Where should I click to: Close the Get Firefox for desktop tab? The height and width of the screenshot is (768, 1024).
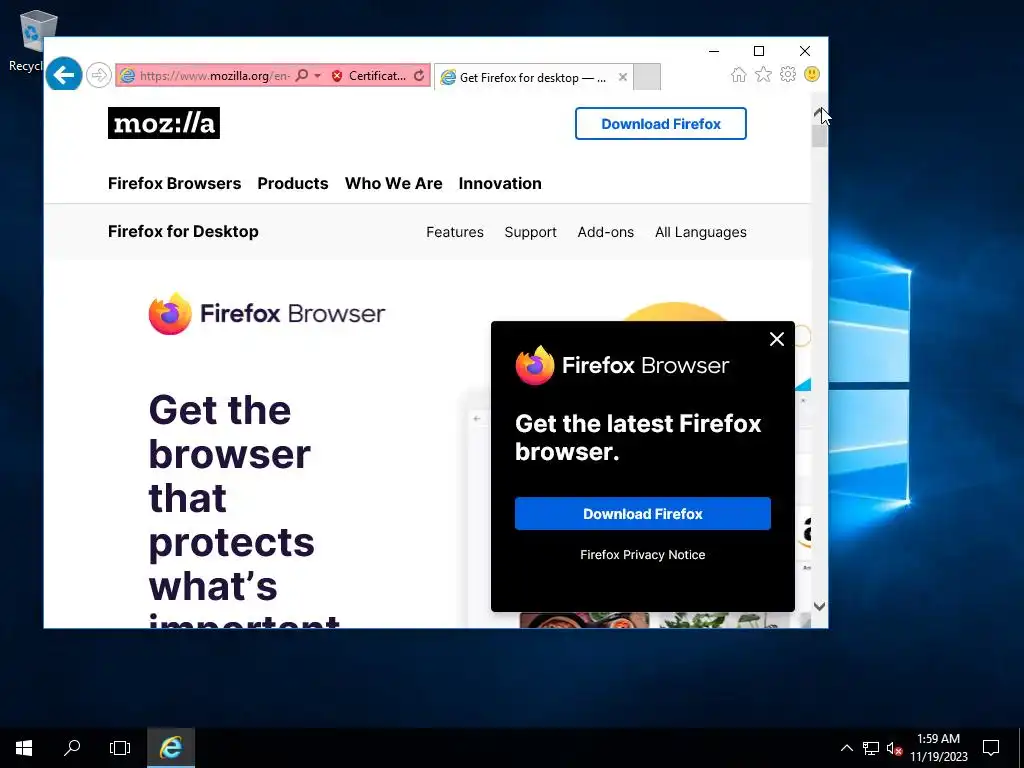click(x=623, y=77)
